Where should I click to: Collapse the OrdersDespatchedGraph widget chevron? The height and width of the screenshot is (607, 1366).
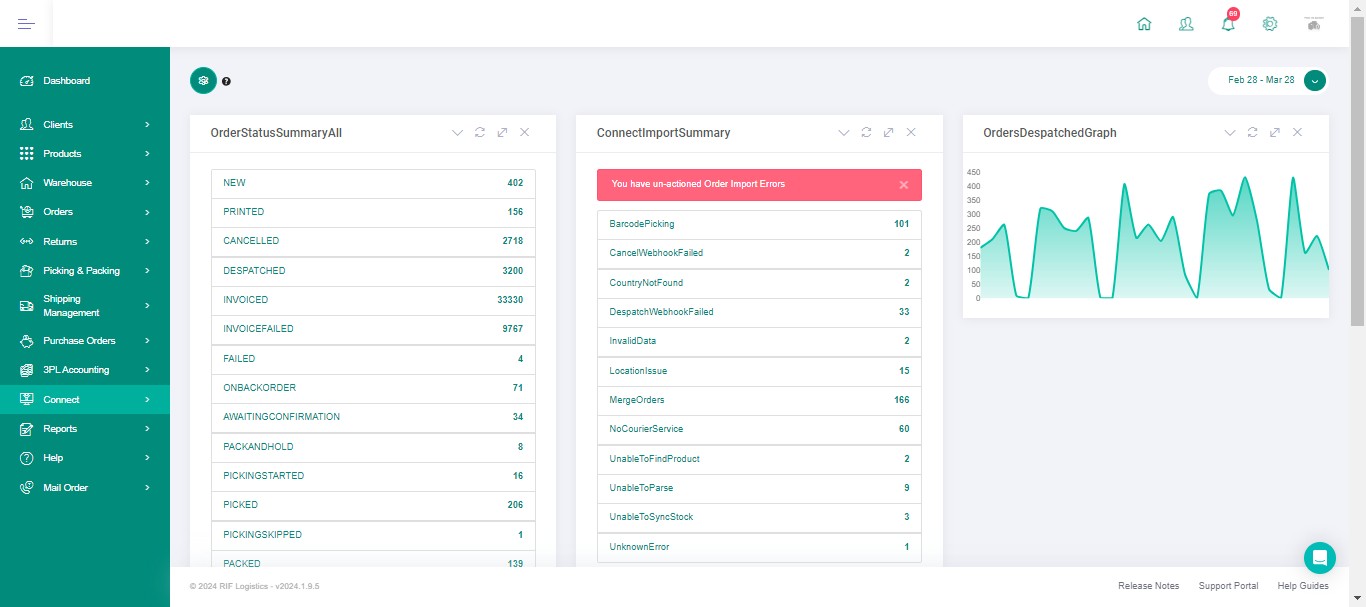coord(1230,132)
